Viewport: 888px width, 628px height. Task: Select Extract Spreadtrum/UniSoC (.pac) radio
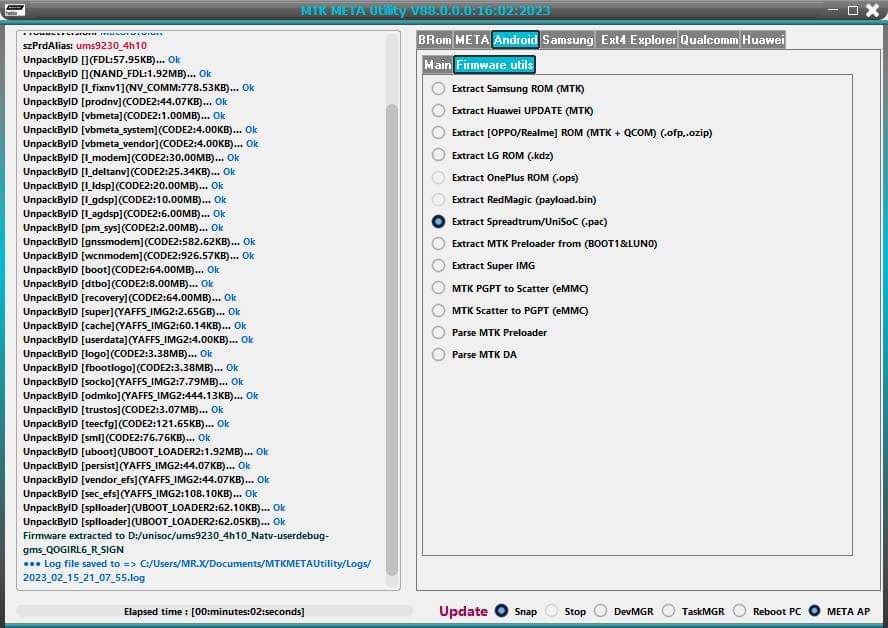438,221
